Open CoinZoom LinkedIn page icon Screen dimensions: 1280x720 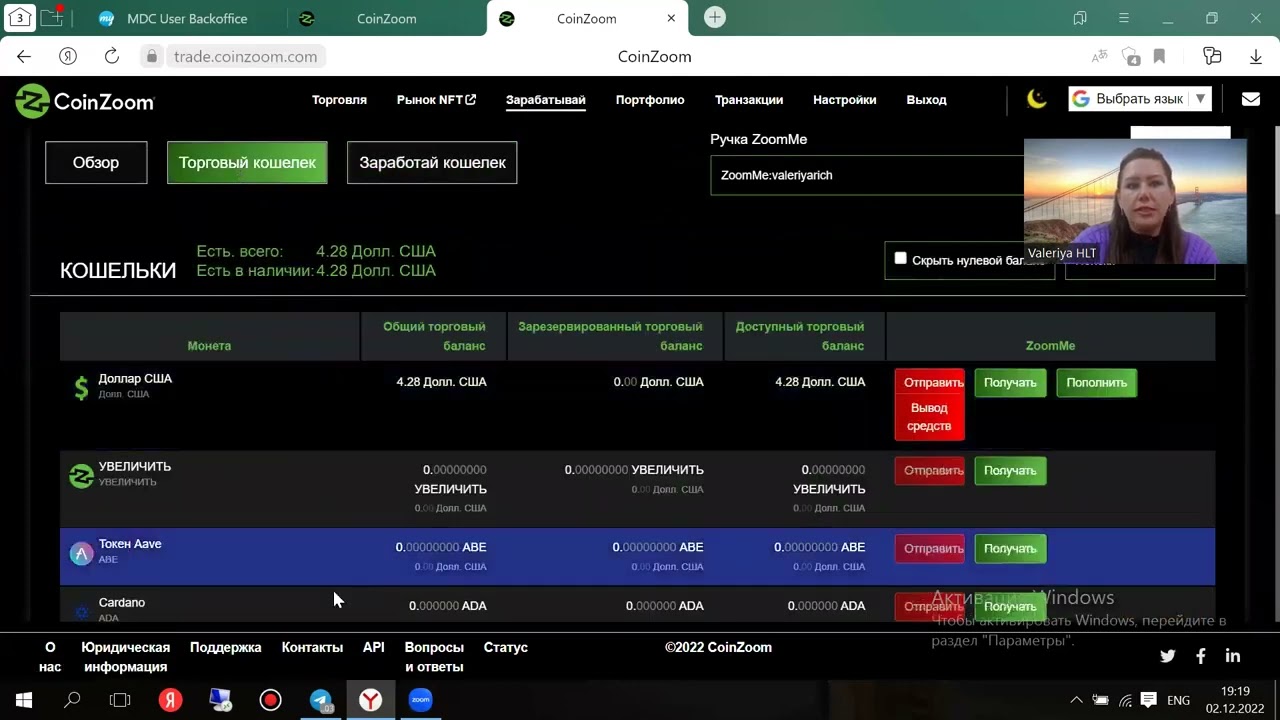click(1233, 656)
